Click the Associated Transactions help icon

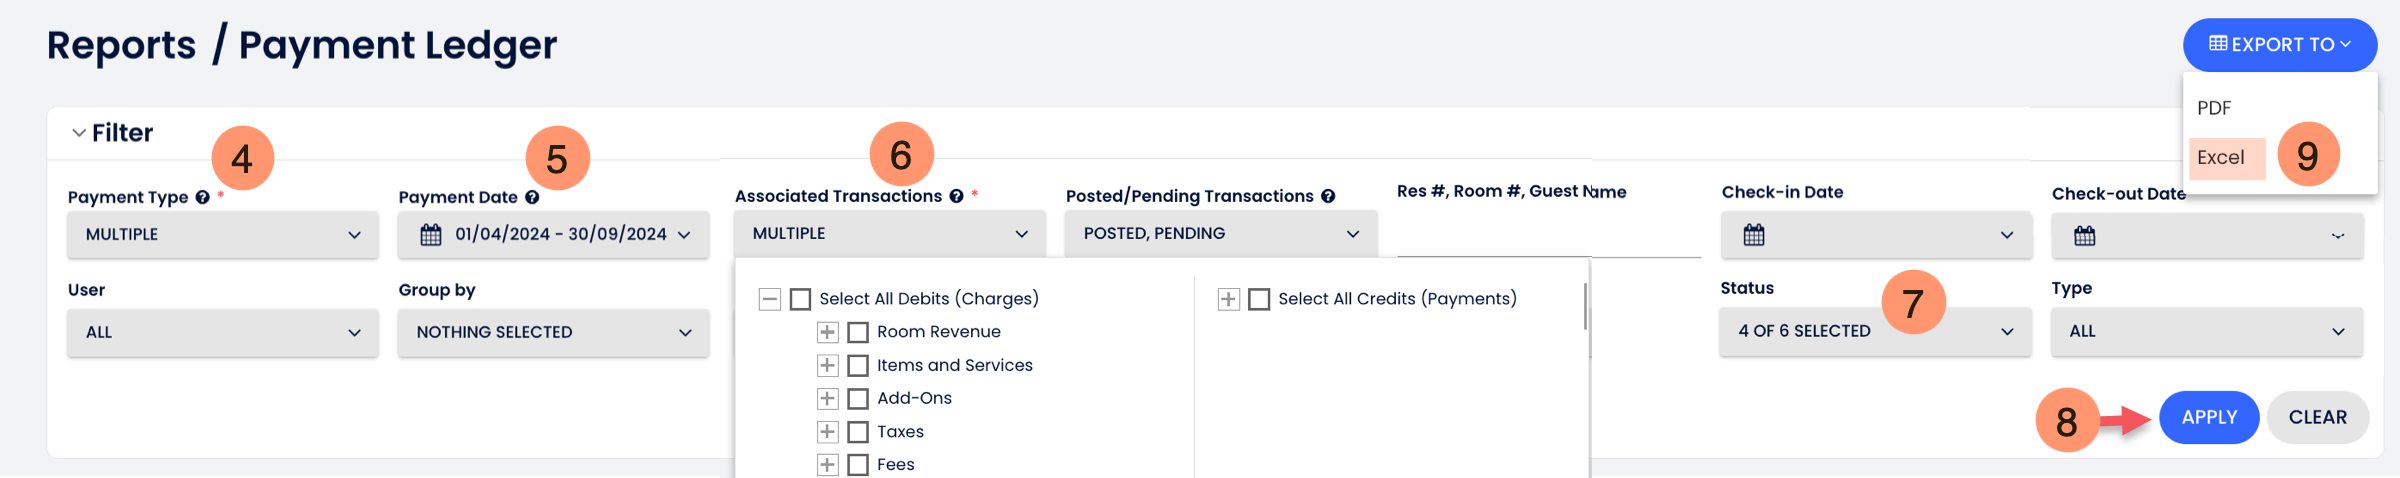956,196
